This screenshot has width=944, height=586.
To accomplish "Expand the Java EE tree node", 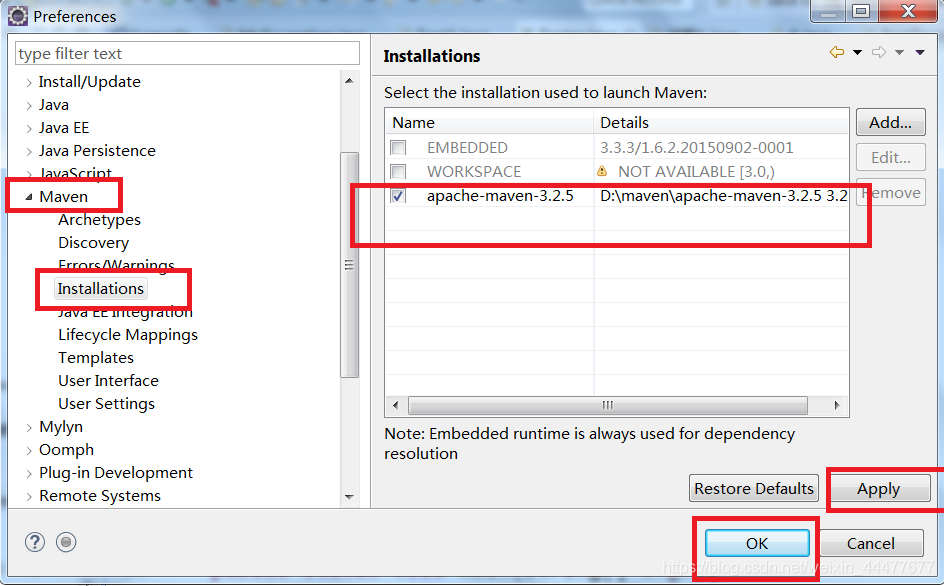I will click(x=29, y=128).
